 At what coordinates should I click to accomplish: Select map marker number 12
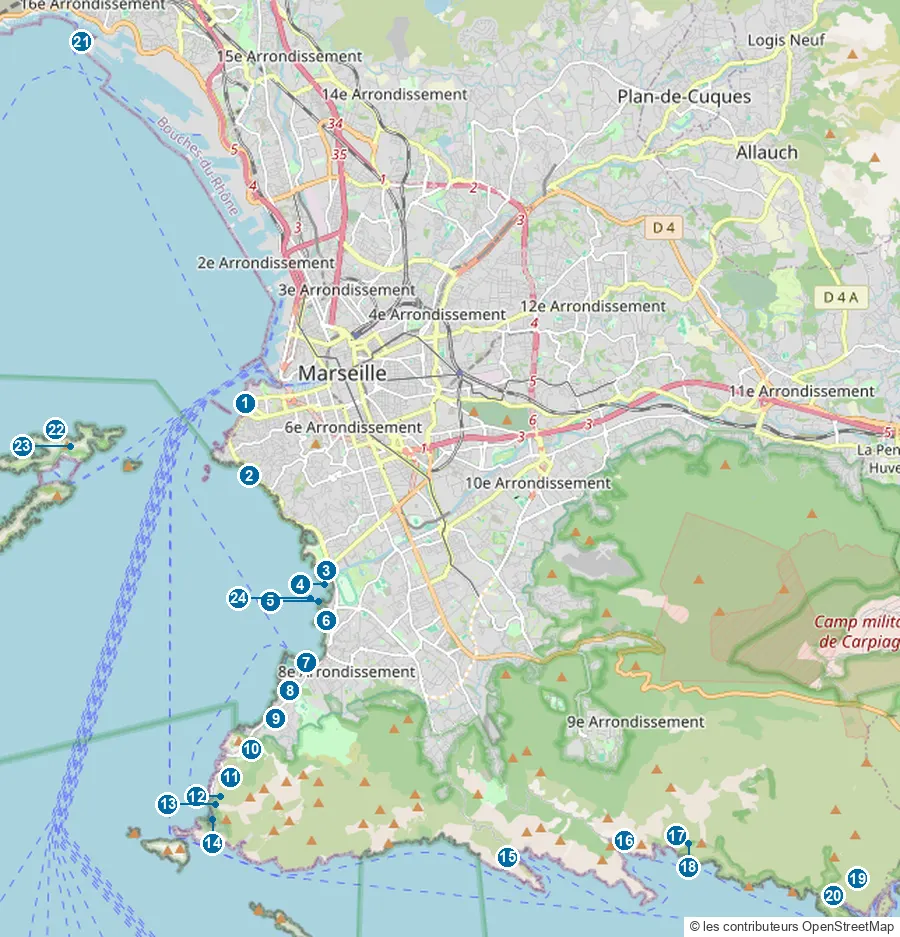[x=197, y=796]
